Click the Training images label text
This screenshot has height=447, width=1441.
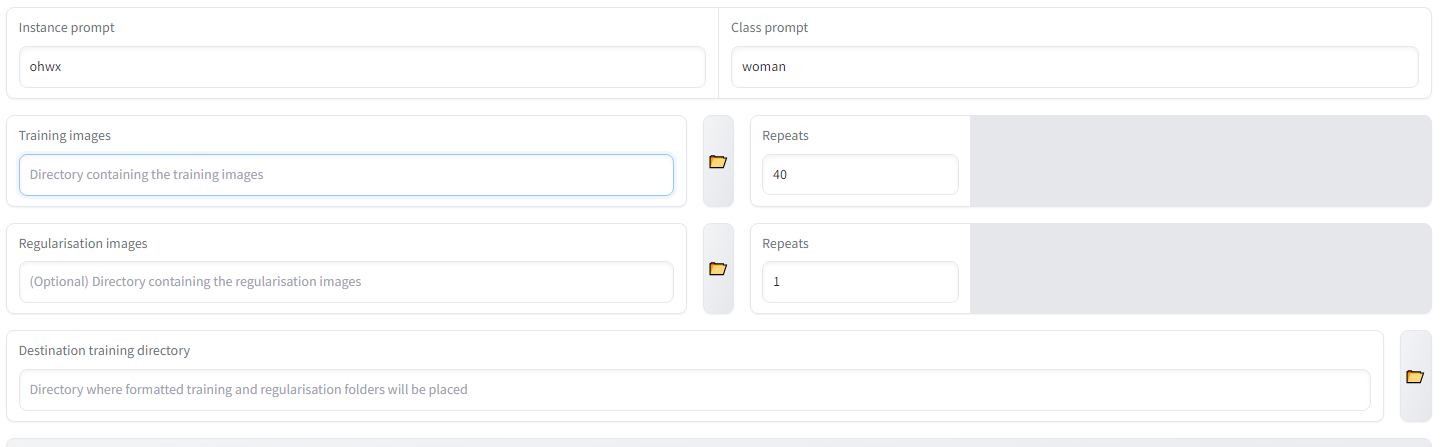[65, 136]
